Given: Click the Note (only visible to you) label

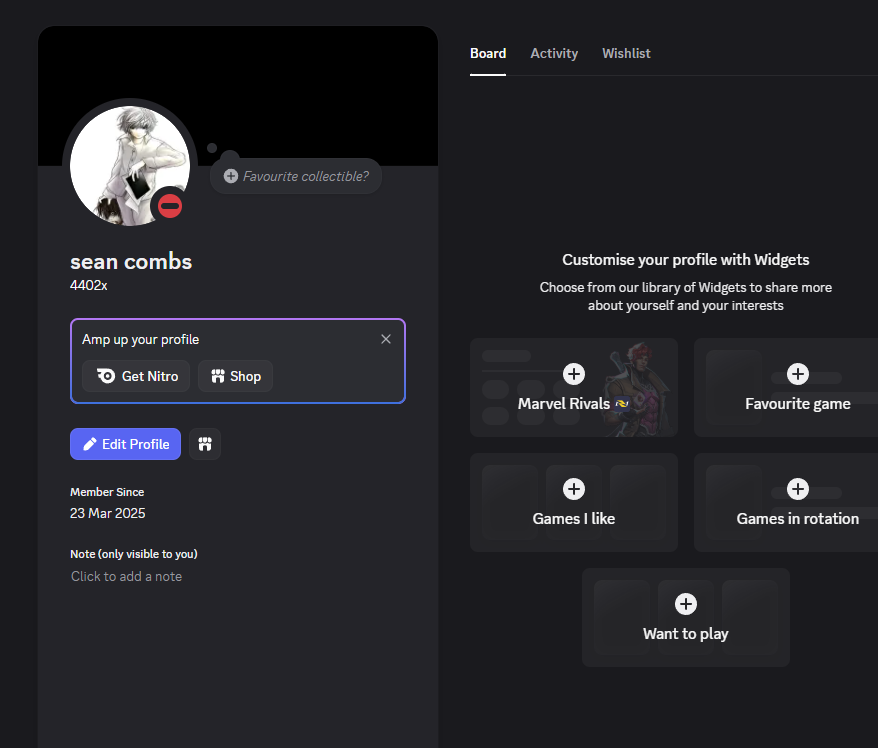Looking at the screenshot, I should (134, 554).
